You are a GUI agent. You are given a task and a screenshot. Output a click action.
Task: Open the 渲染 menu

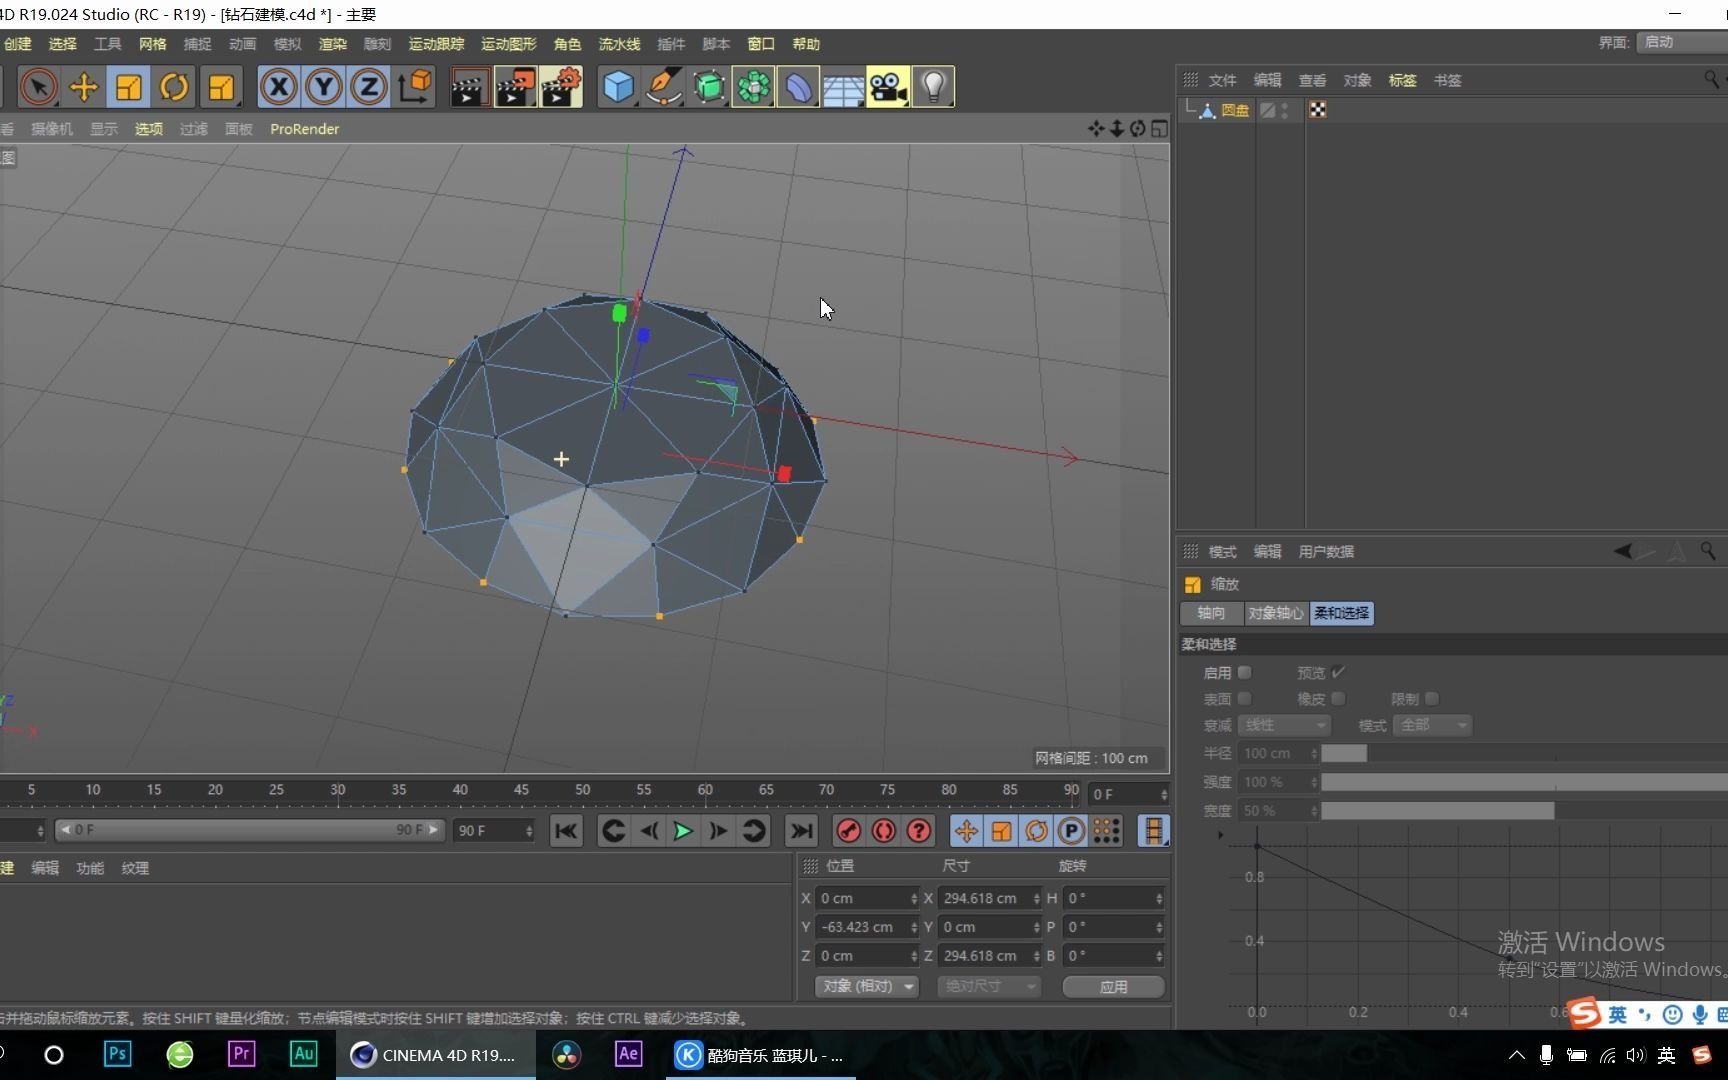click(332, 44)
